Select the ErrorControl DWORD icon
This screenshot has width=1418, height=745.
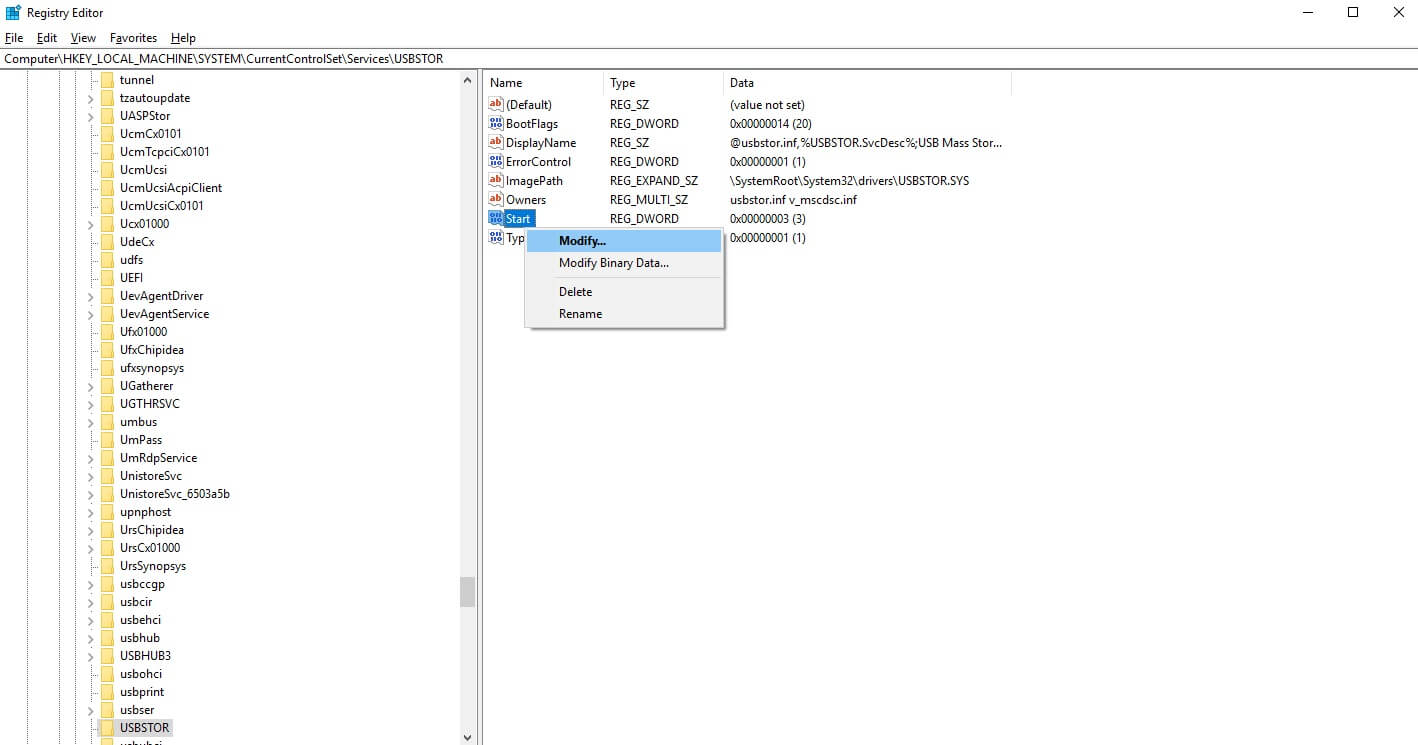pyautogui.click(x=496, y=161)
